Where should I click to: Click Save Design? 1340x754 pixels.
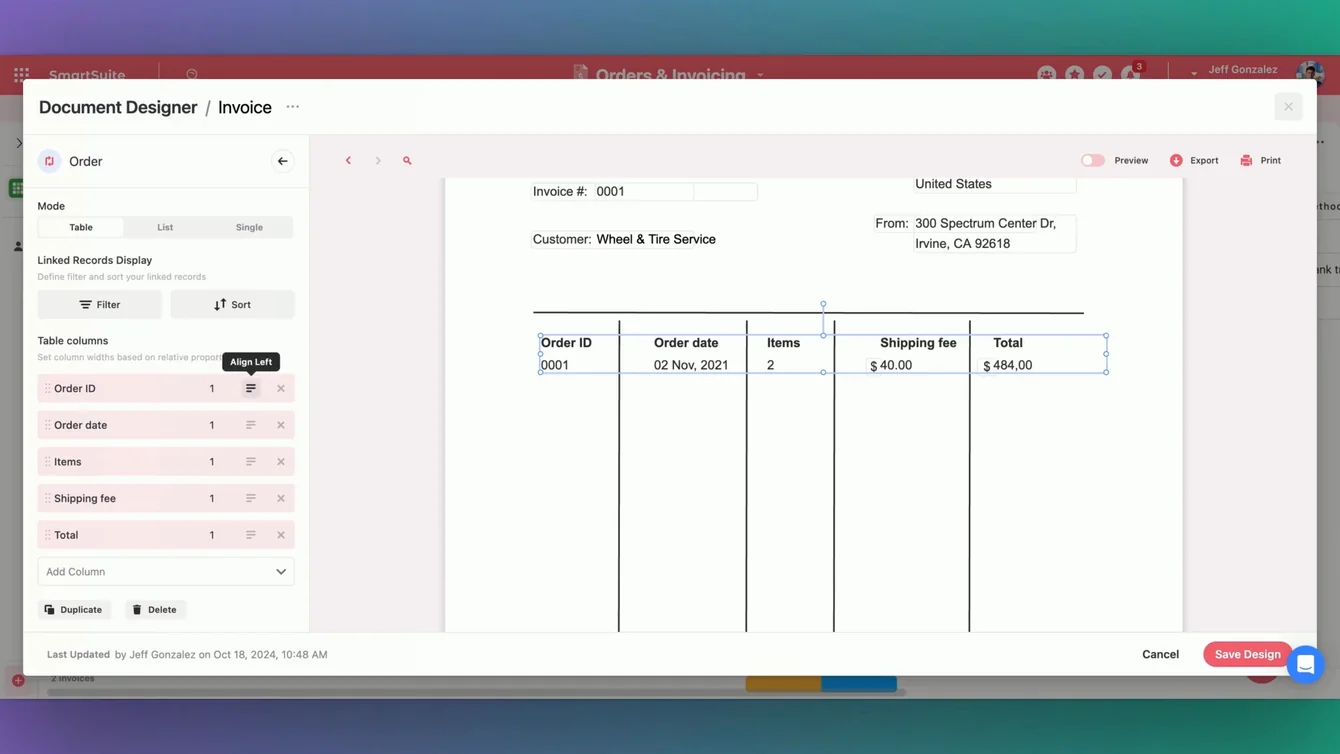click(1247, 654)
